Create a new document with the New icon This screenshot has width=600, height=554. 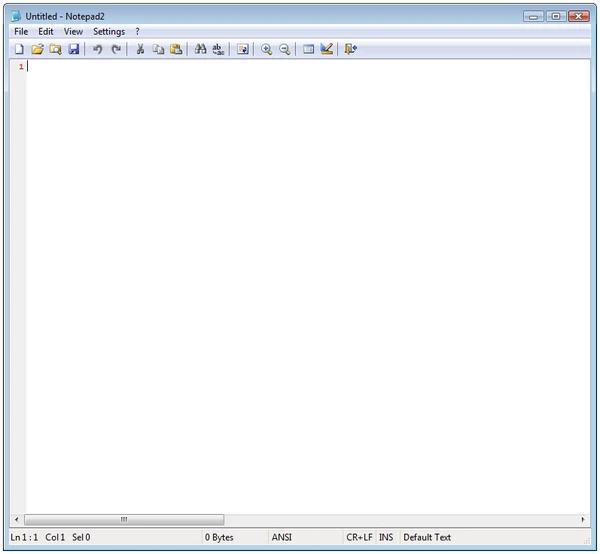click(x=19, y=49)
